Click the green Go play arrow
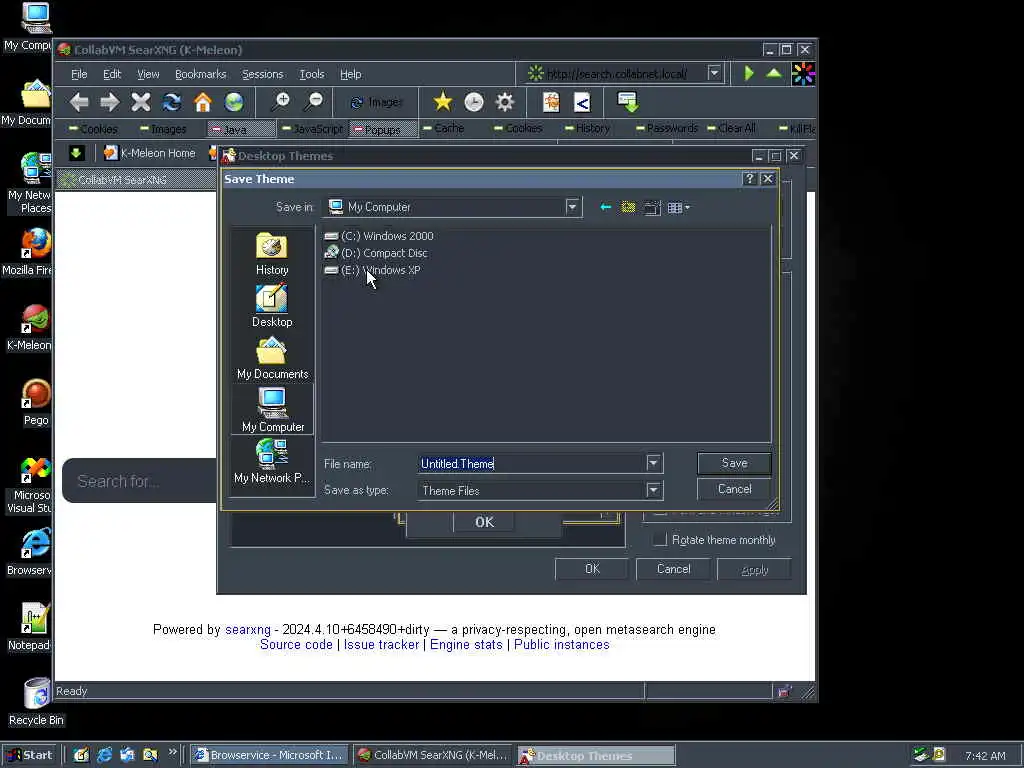The height and width of the screenshot is (768, 1024). point(749,73)
